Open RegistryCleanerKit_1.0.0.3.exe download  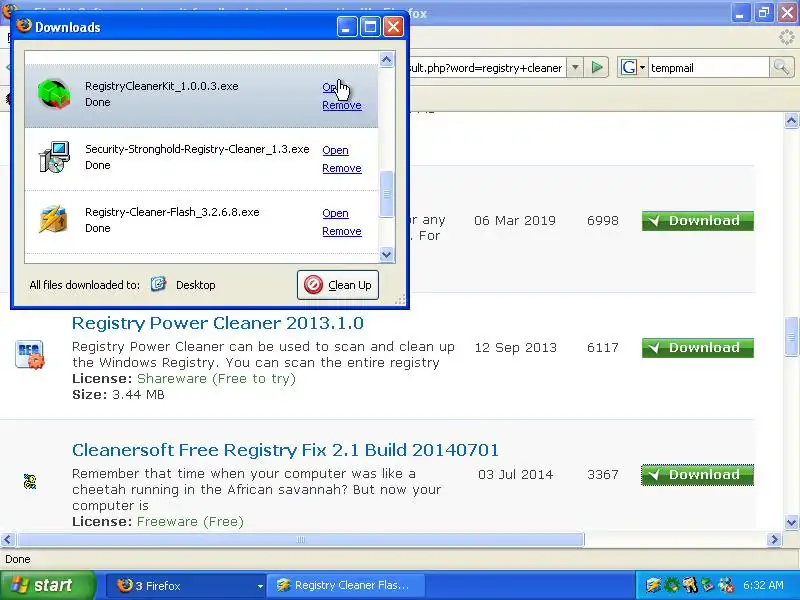(x=335, y=87)
